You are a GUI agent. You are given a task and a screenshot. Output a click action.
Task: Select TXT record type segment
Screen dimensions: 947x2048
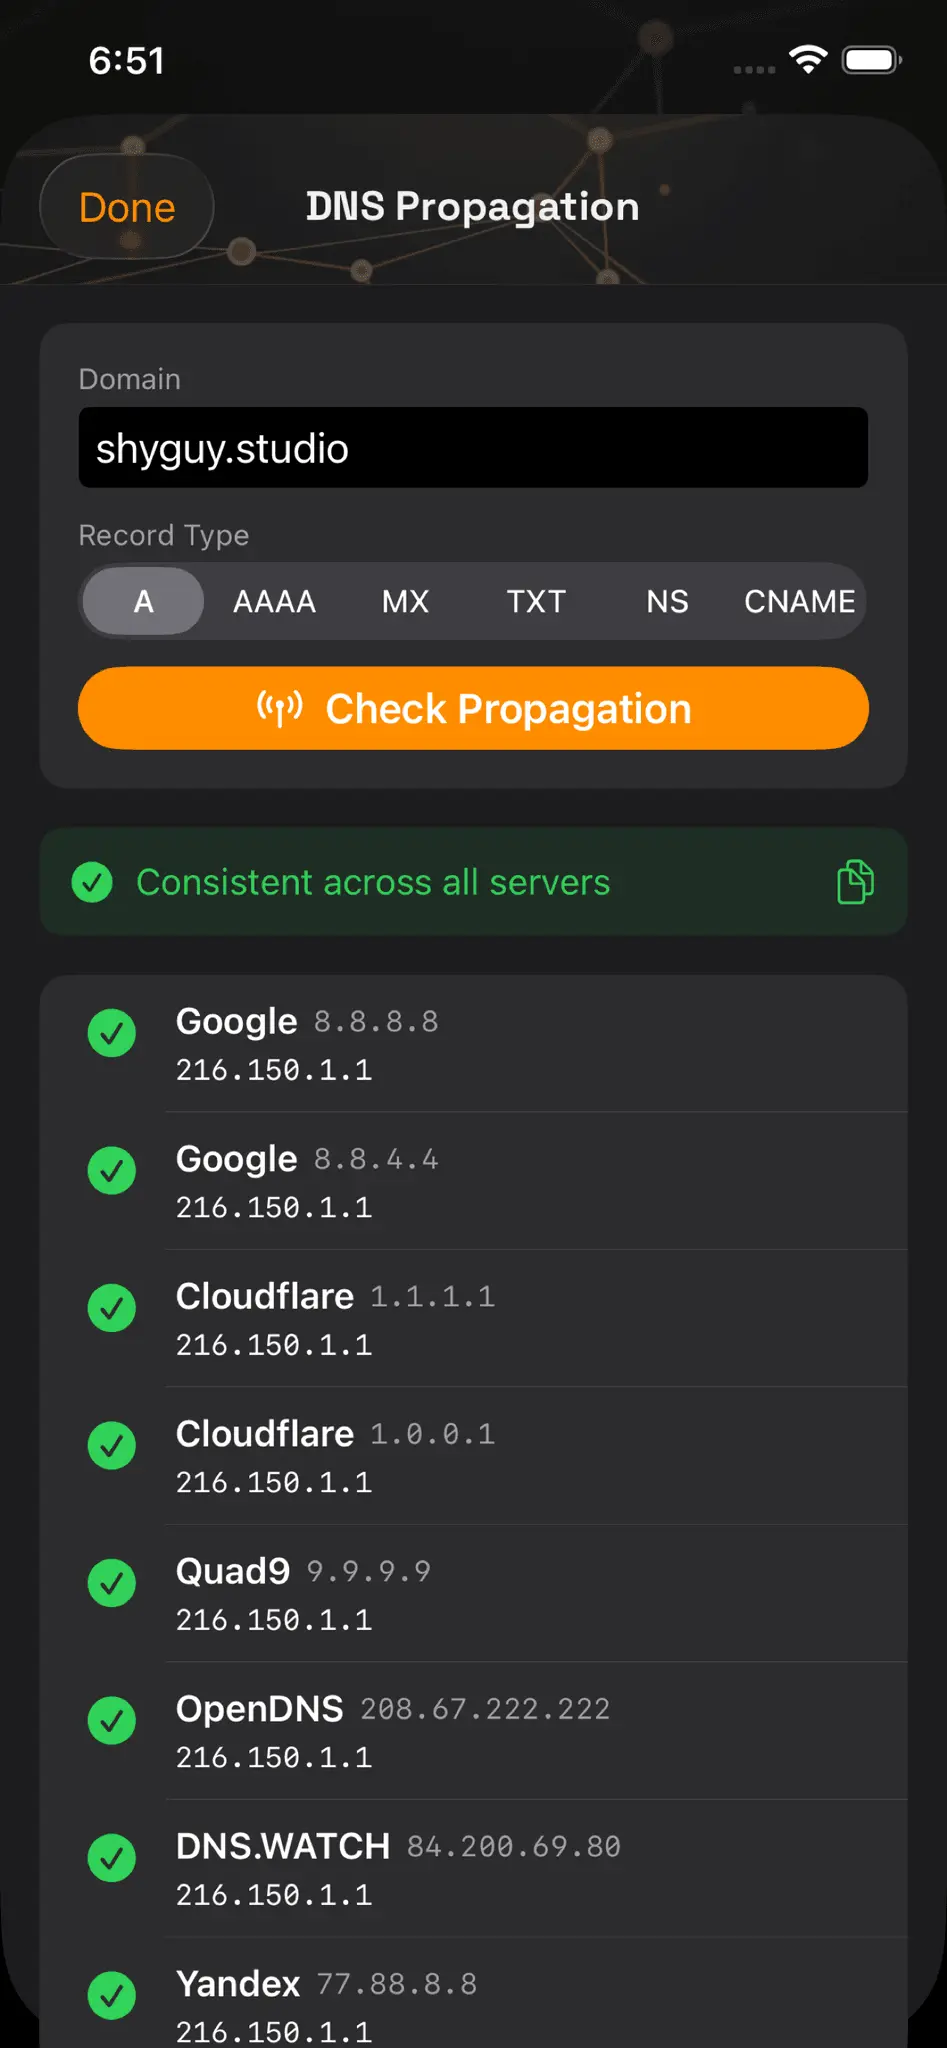[536, 601]
